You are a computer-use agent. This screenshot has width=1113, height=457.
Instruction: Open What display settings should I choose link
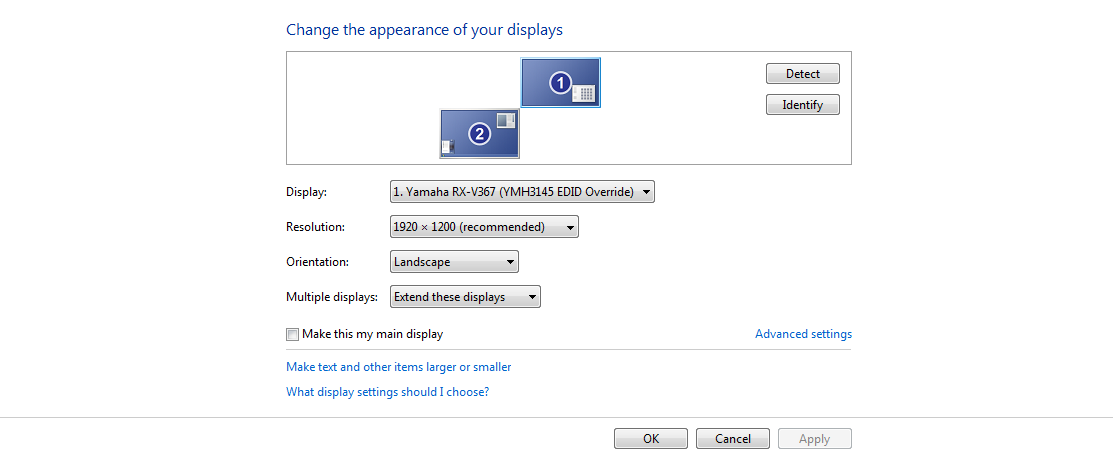[388, 392]
